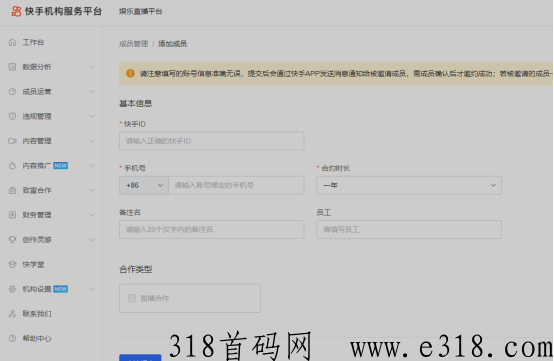Click the 内容推广 flame icon
554x361 pixels.
[12, 166]
